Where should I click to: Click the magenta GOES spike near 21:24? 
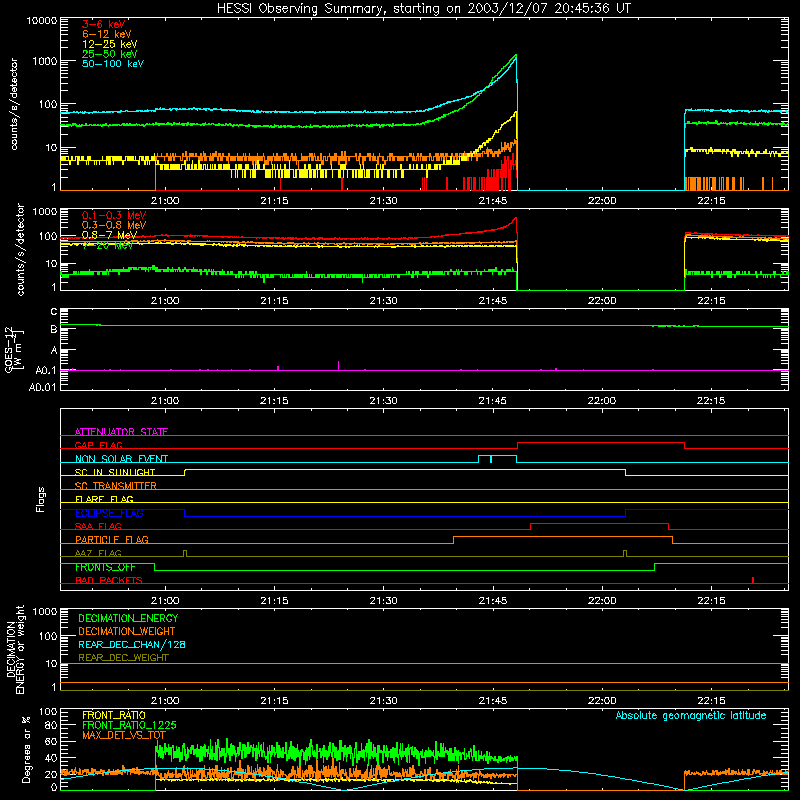point(339,365)
